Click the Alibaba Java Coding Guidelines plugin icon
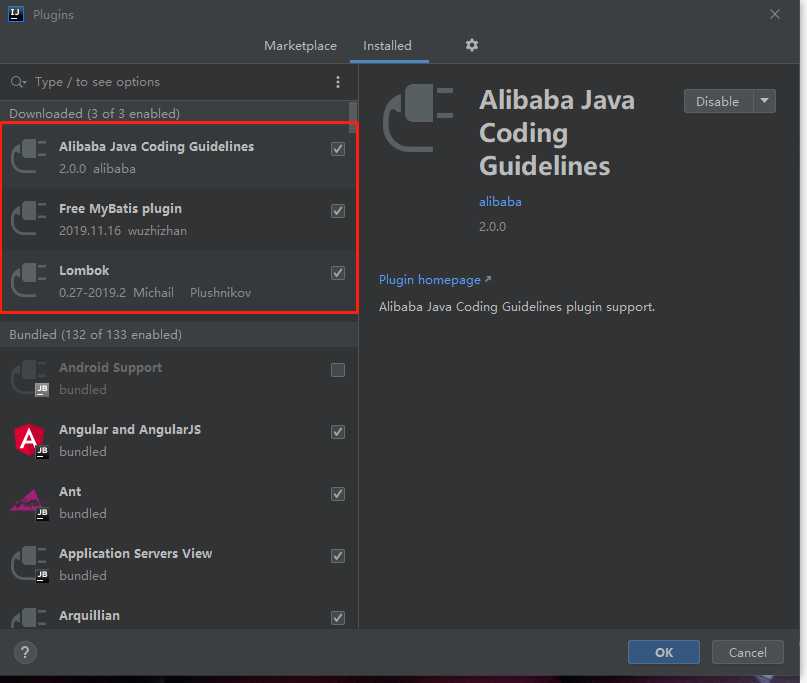 29,156
